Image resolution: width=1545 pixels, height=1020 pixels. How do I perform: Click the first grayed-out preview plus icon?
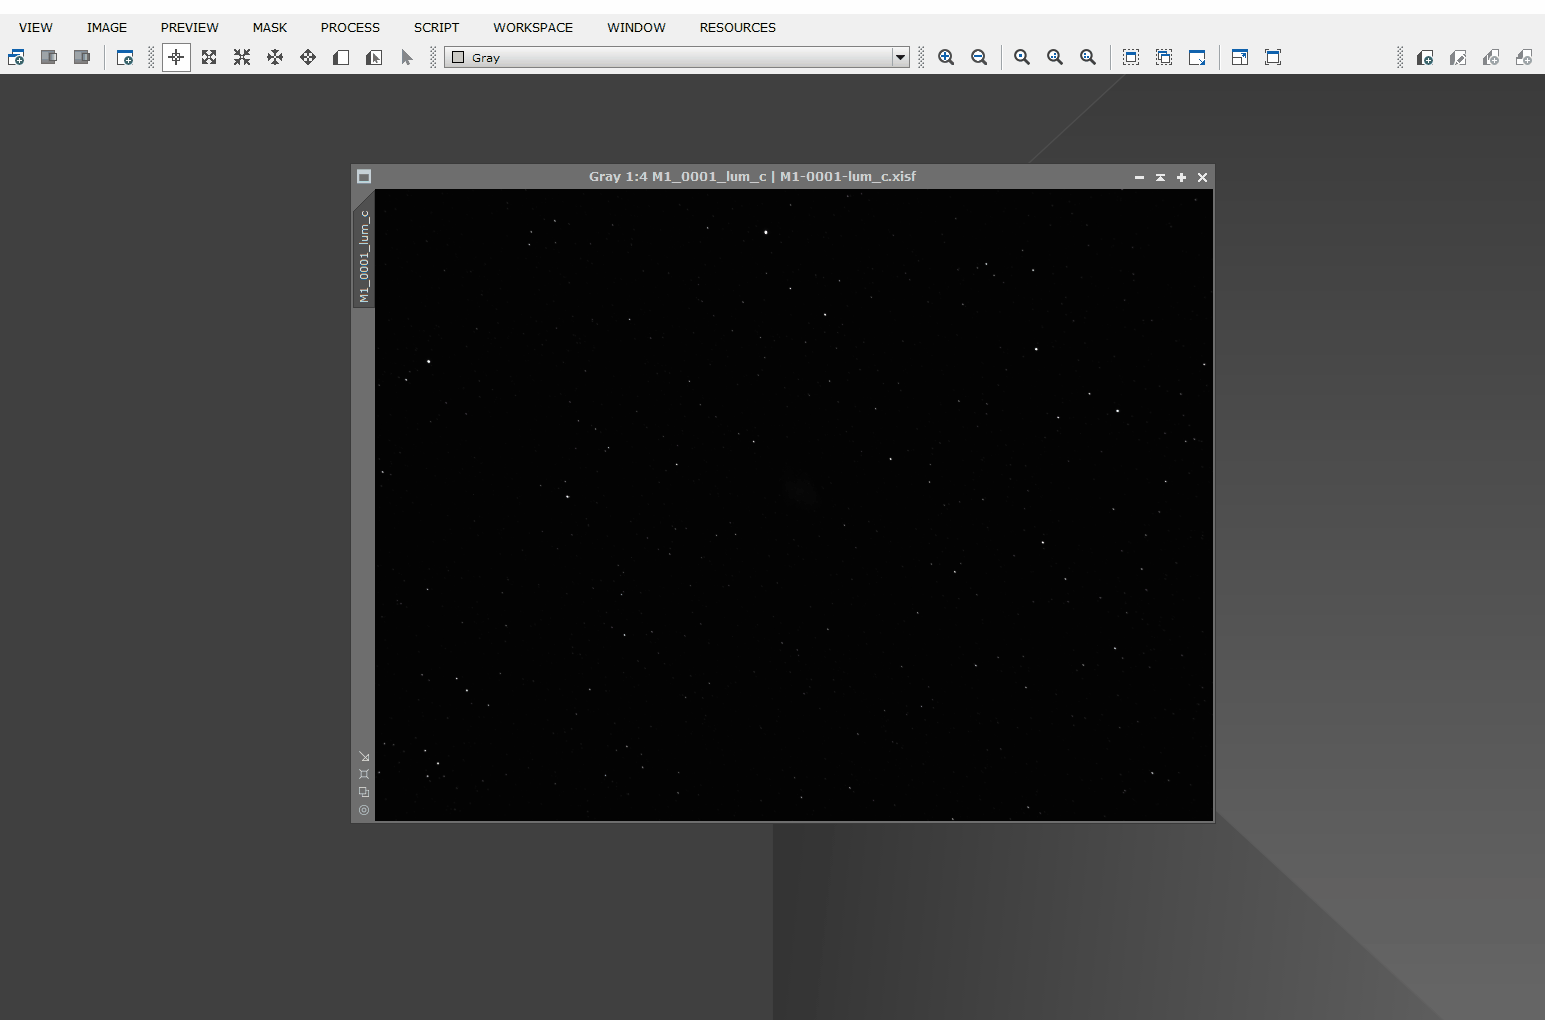[x=1491, y=57]
